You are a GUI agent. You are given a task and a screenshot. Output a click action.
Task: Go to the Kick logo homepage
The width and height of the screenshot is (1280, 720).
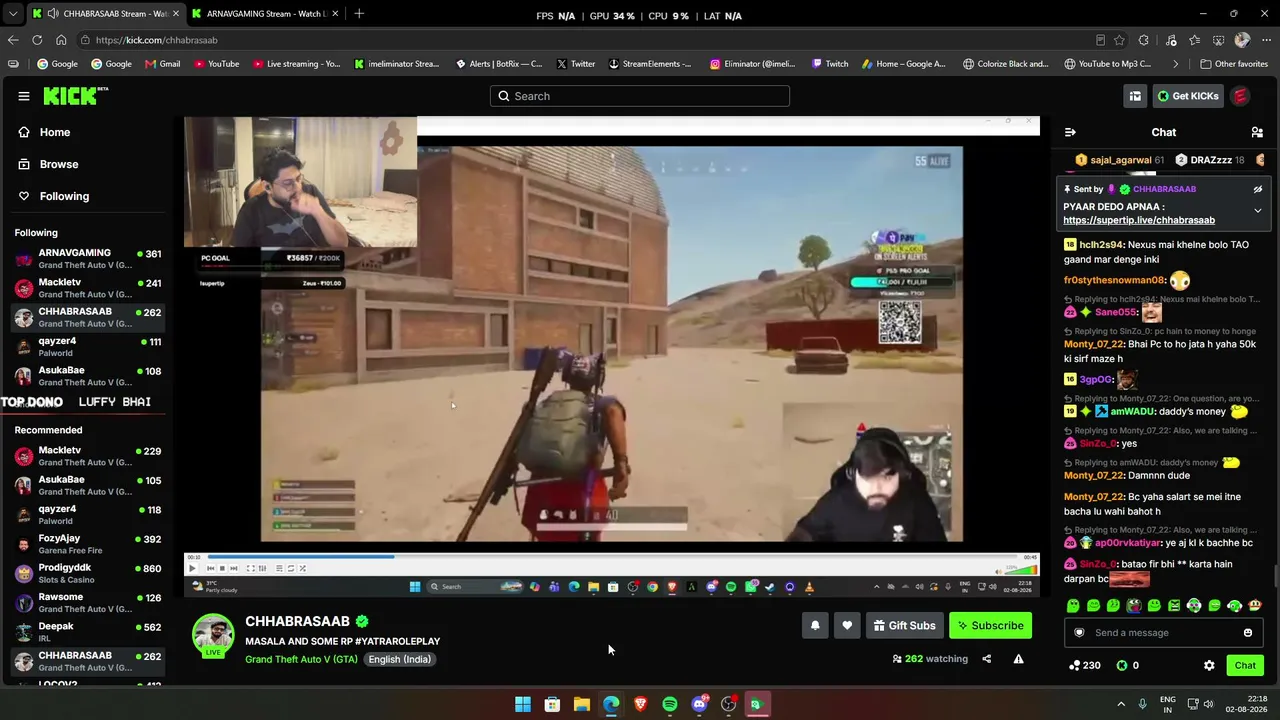75,96
